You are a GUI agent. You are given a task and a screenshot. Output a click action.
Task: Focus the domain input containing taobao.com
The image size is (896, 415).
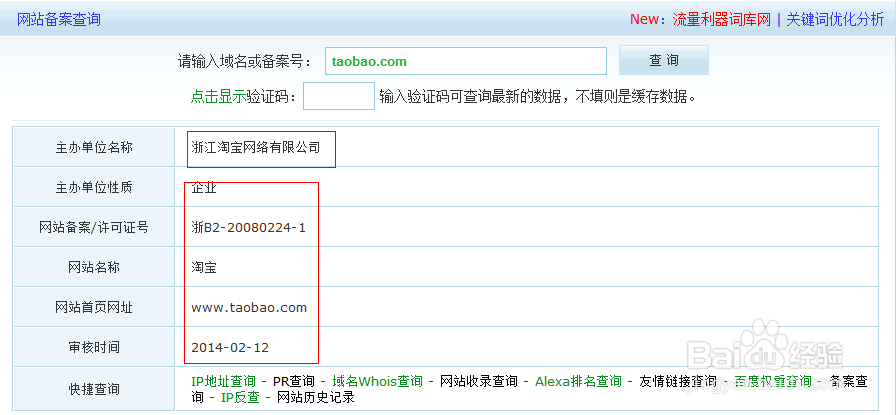[x=466, y=61]
